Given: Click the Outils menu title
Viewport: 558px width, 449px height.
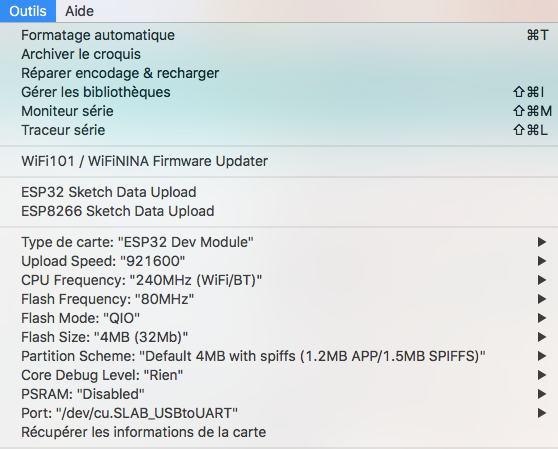Looking at the screenshot, I should pos(28,11).
